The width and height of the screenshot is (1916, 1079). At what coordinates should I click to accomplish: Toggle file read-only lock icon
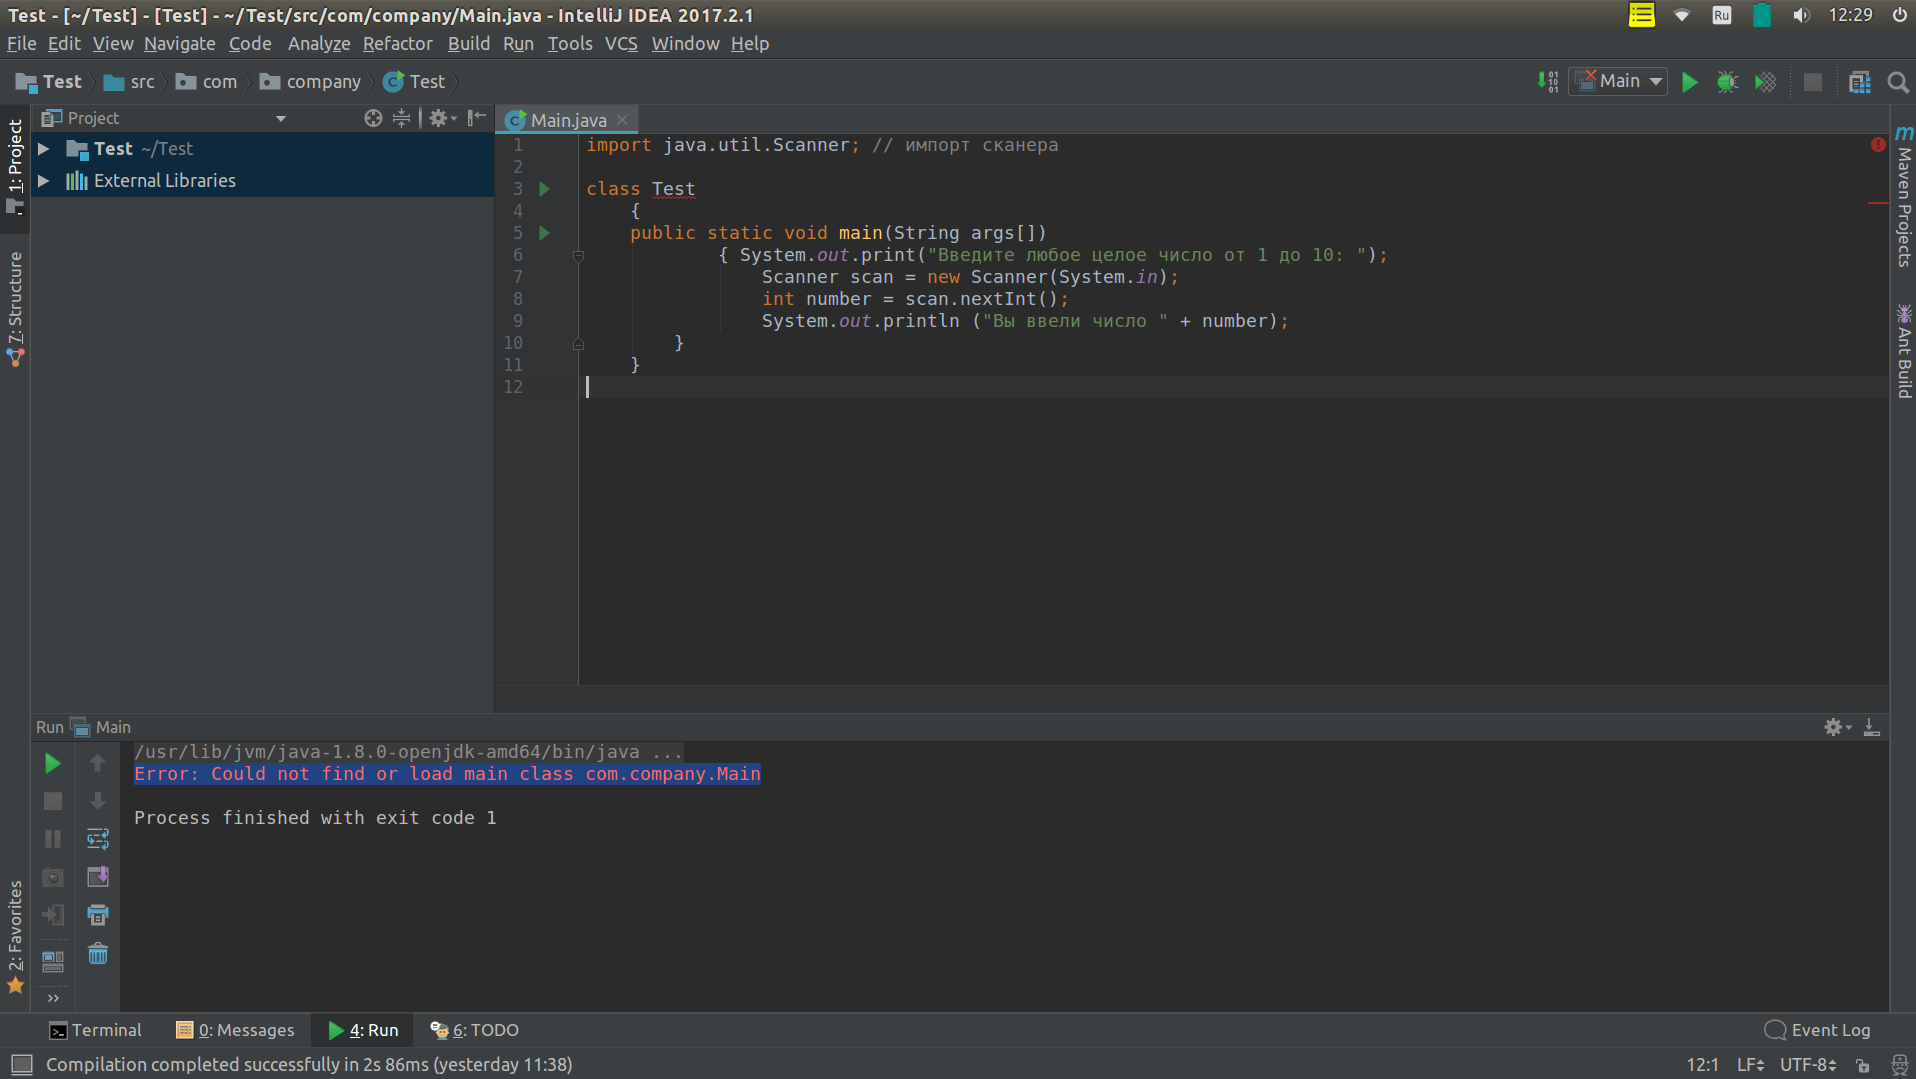[x=1863, y=1065]
